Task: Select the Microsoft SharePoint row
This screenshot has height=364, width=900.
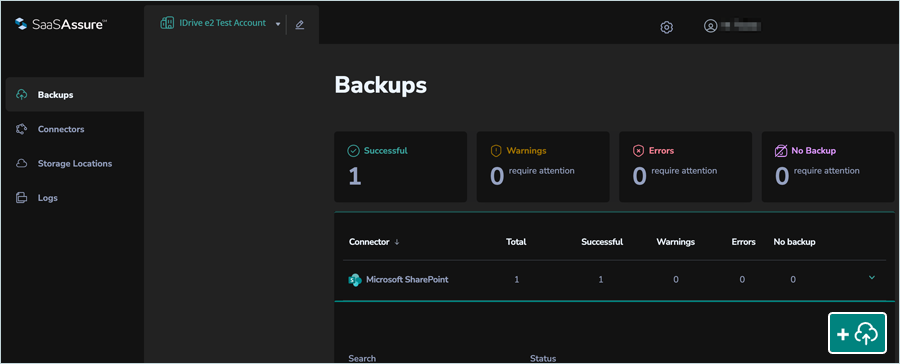Action: pyautogui.click(x=614, y=280)
